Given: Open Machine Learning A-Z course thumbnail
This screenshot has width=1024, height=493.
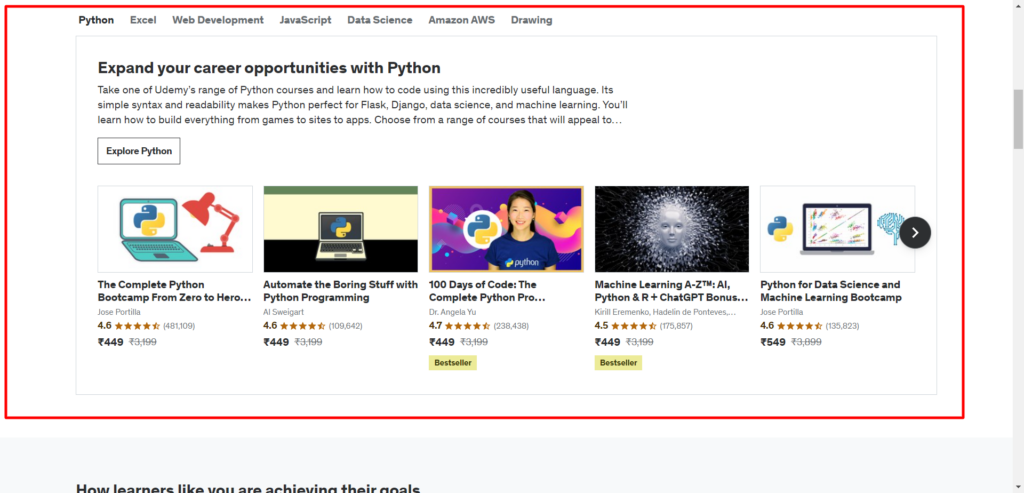Looking at the screenshot, I should pyautogui.click(x=672, y=229).
